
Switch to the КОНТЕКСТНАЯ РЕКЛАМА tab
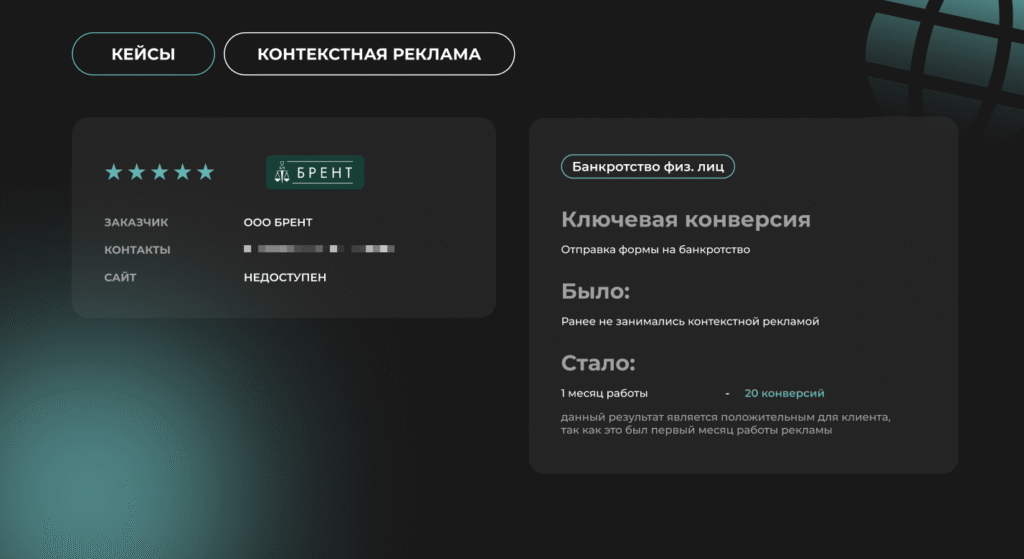369,54
